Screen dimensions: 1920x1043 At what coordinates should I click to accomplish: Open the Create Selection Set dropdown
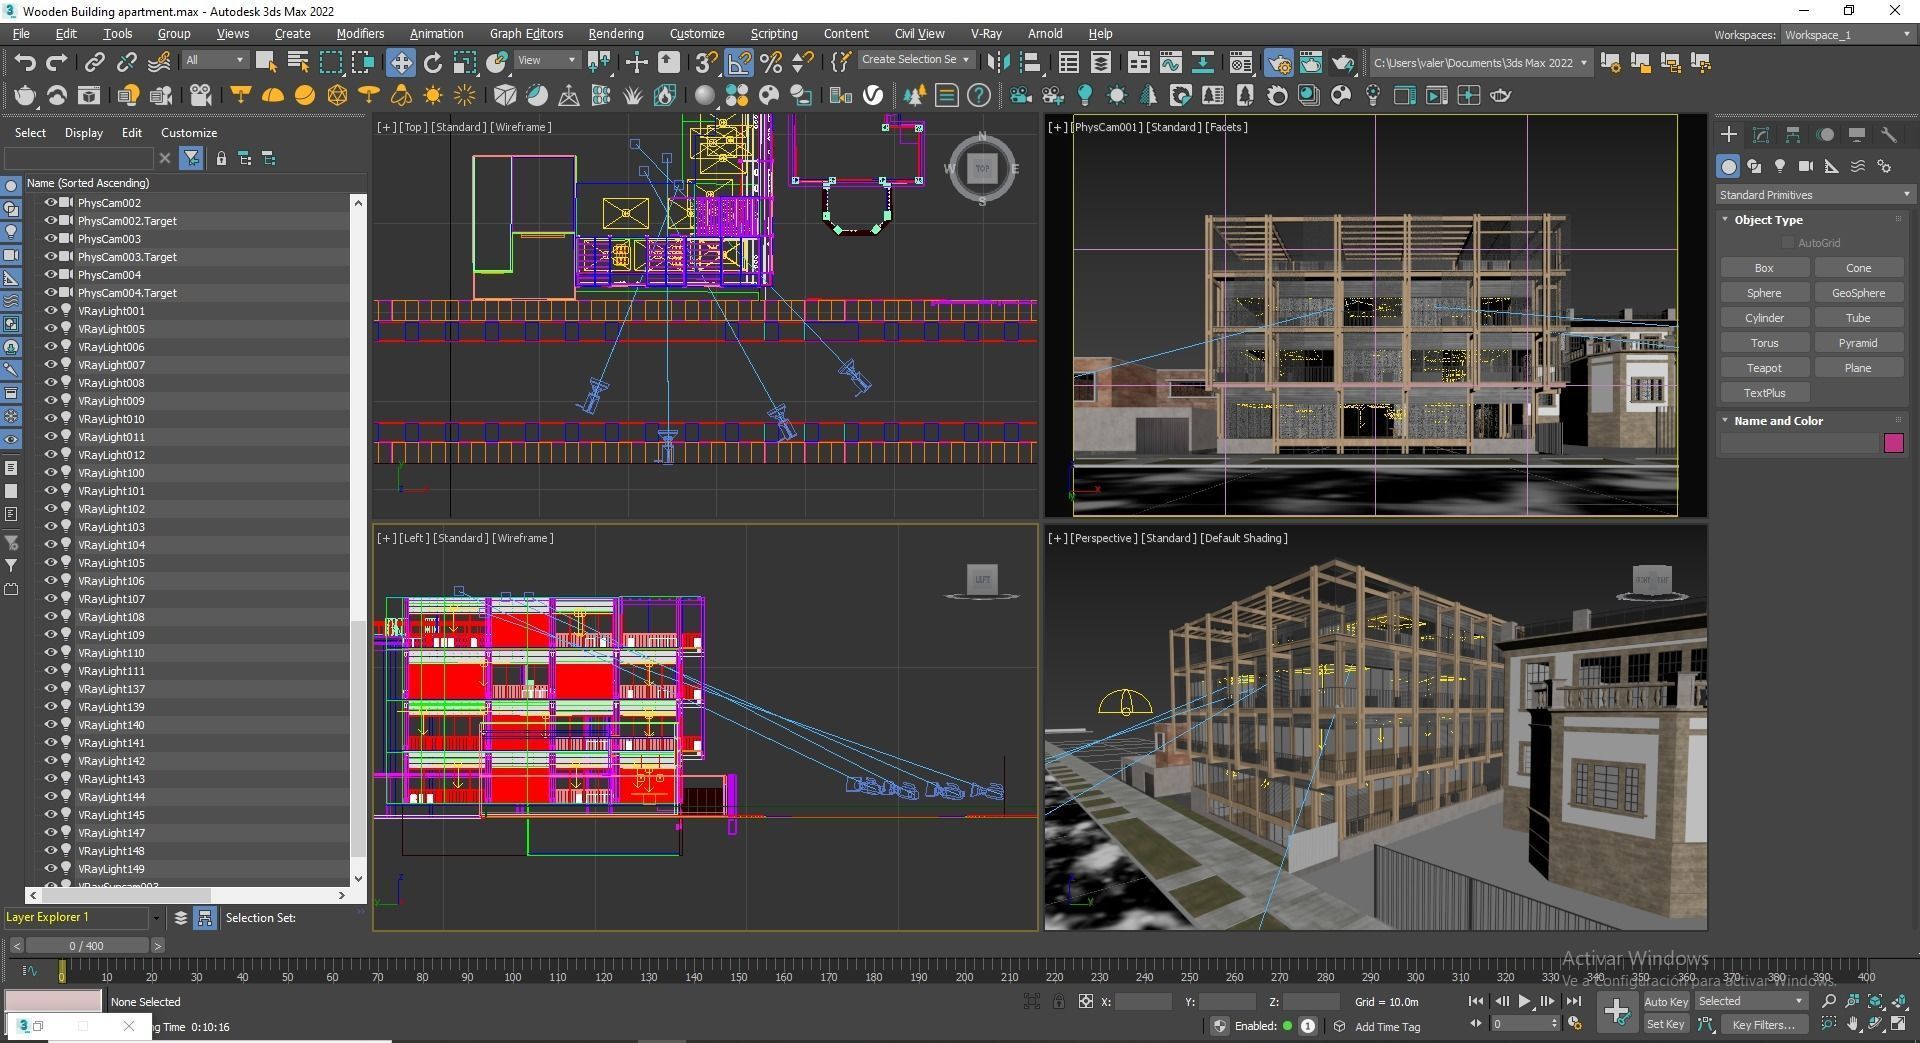915,60
